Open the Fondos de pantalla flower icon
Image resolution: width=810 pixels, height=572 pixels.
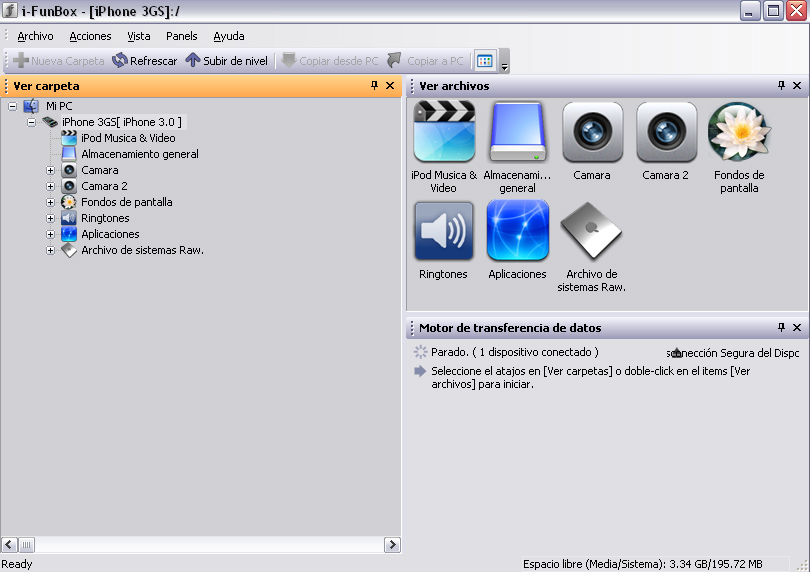(x=739, y=132)
